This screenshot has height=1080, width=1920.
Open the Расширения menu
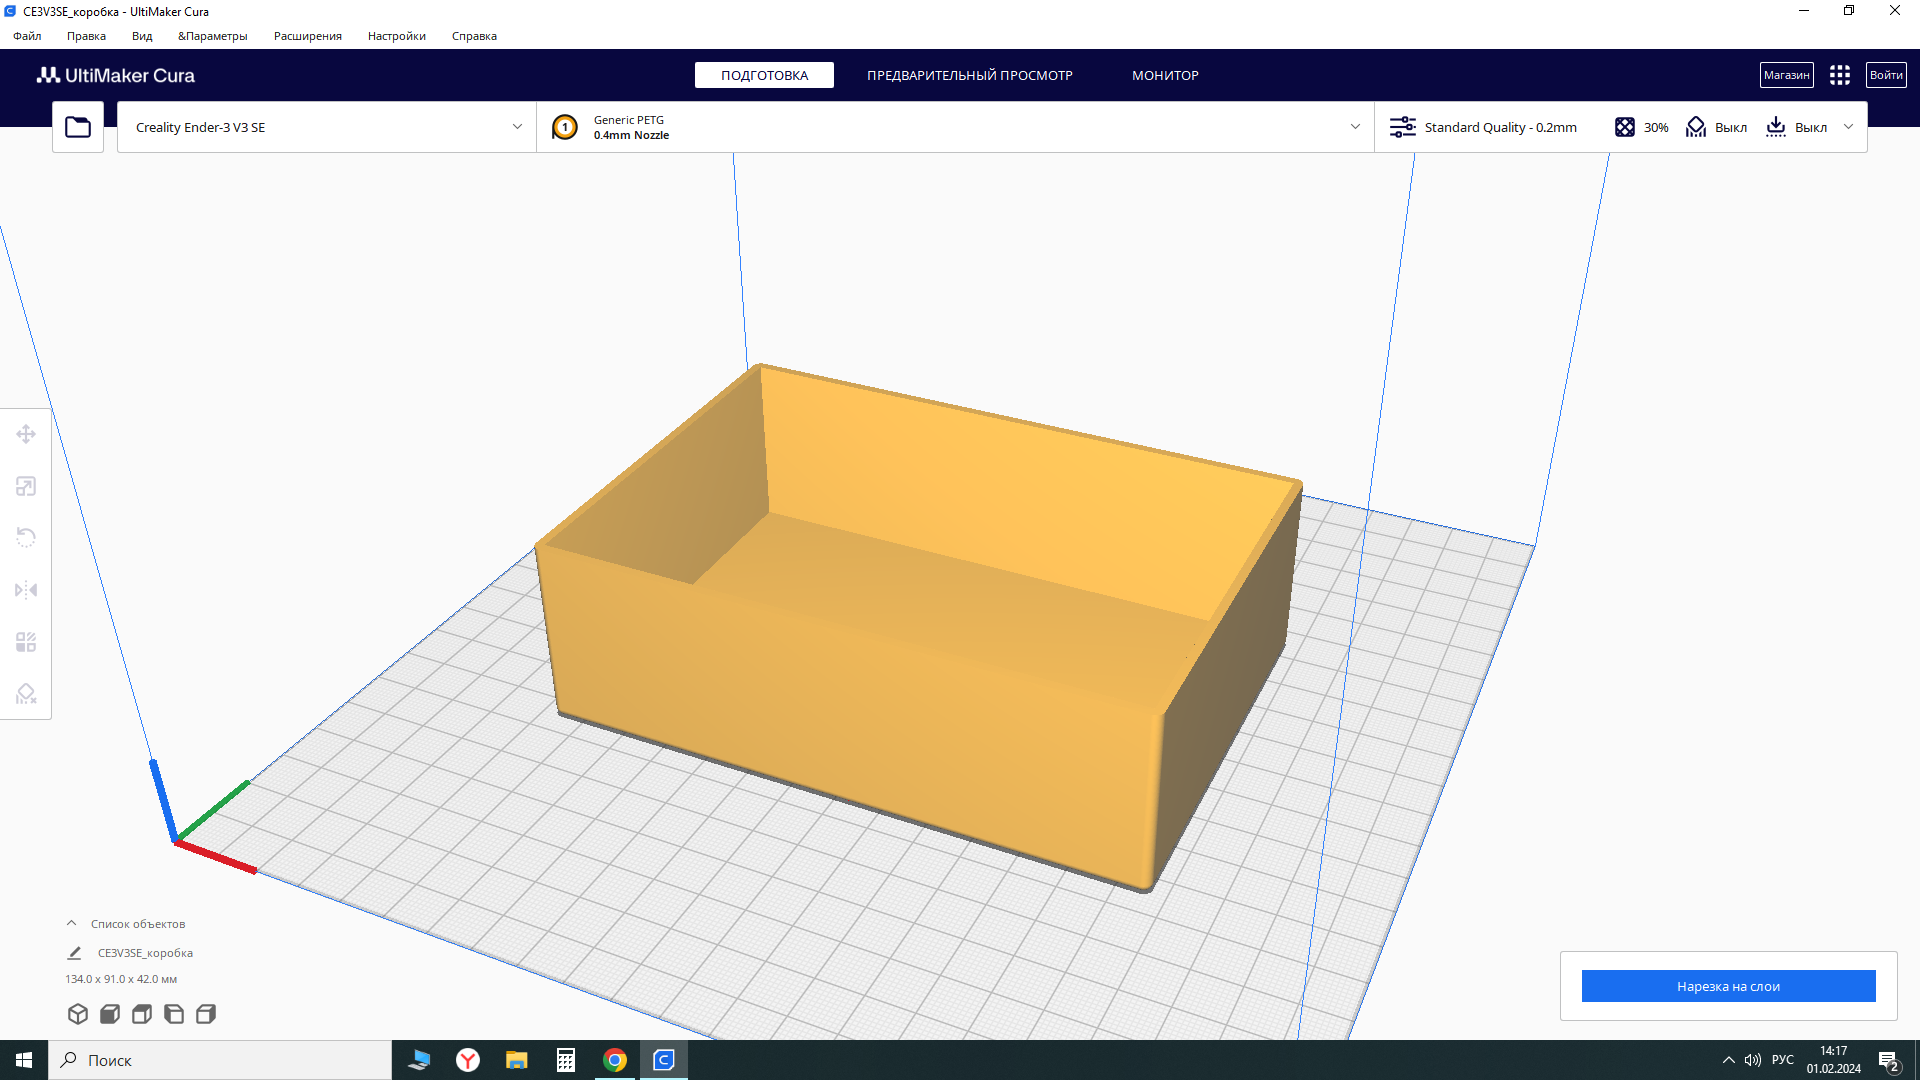[307, 36]
